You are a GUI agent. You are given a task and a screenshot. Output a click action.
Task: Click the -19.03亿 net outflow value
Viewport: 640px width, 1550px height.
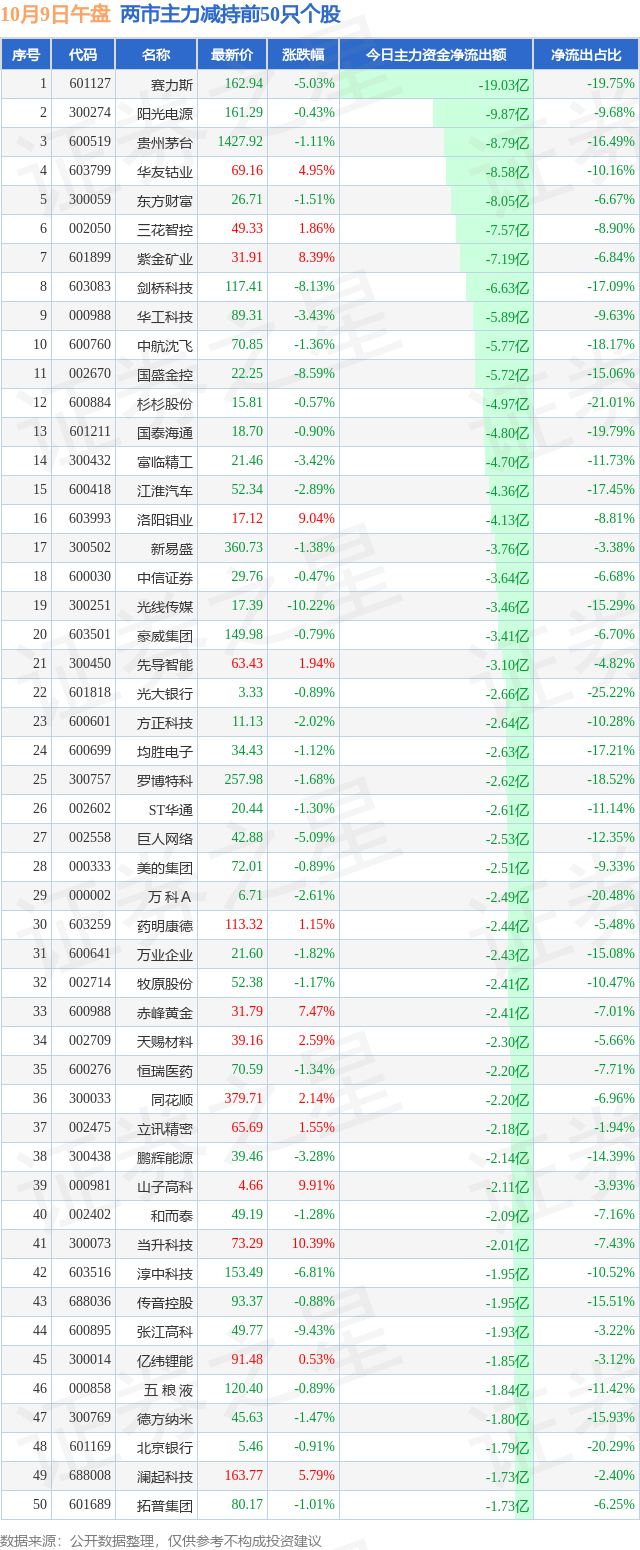tap(503, 85)
